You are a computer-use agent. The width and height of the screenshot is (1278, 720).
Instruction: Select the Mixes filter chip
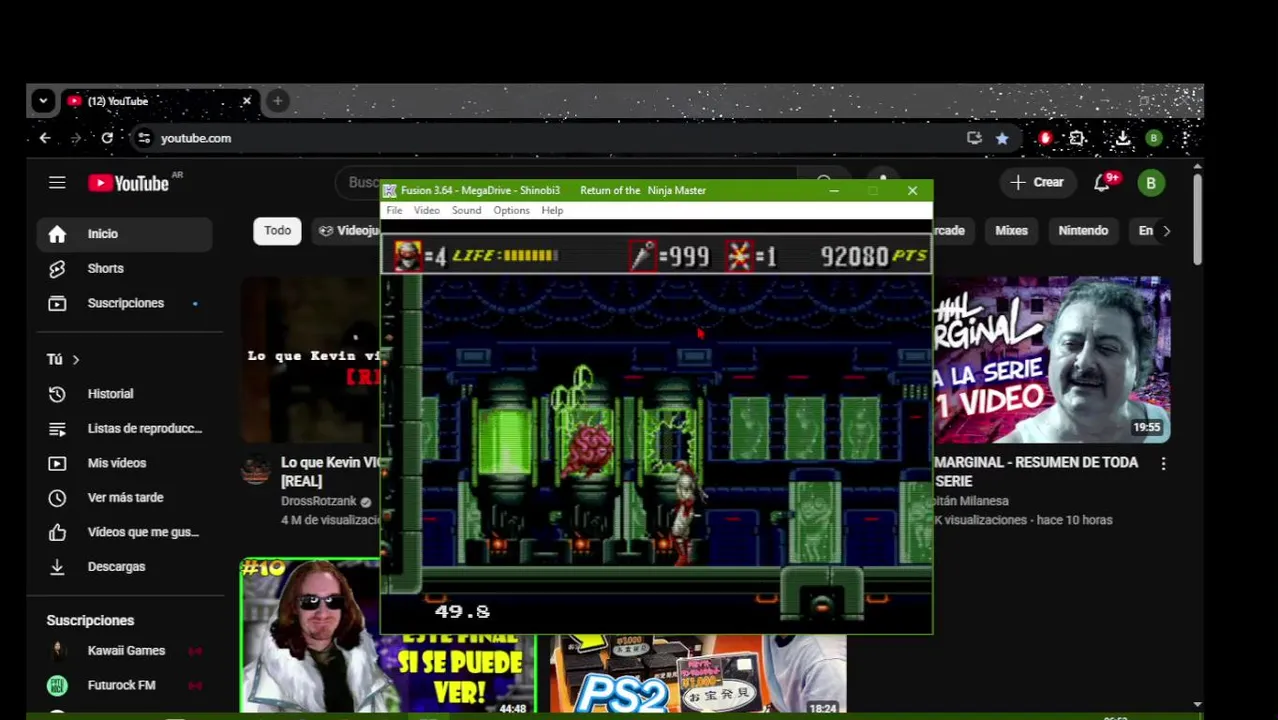pos(1011,231)
